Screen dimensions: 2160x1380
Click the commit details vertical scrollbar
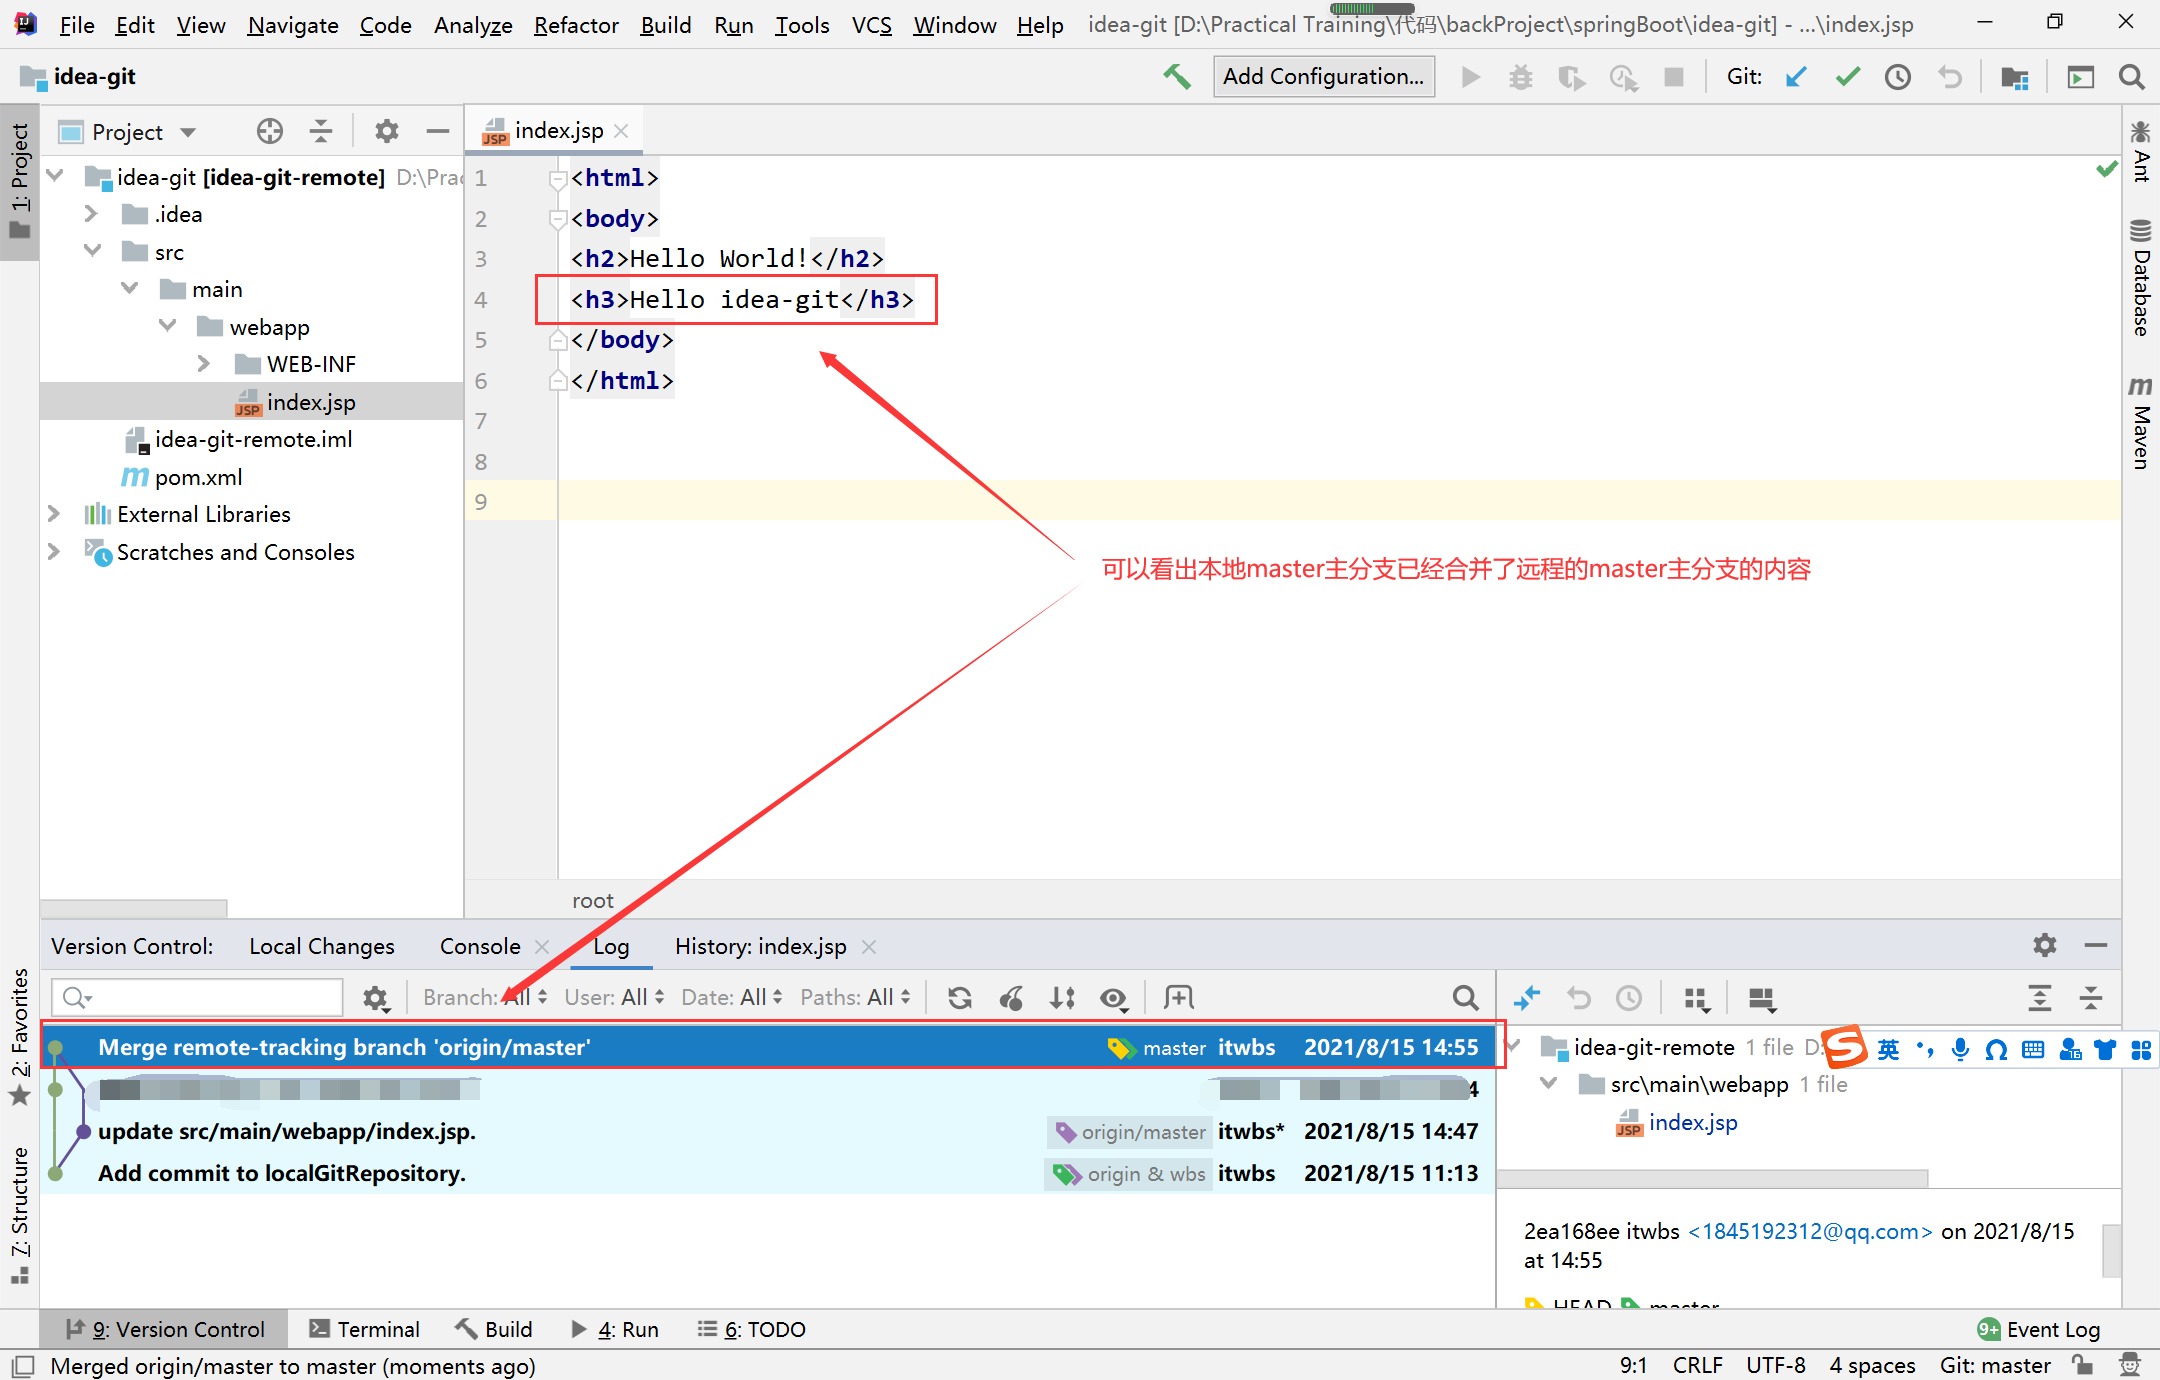(2111, 1250)
